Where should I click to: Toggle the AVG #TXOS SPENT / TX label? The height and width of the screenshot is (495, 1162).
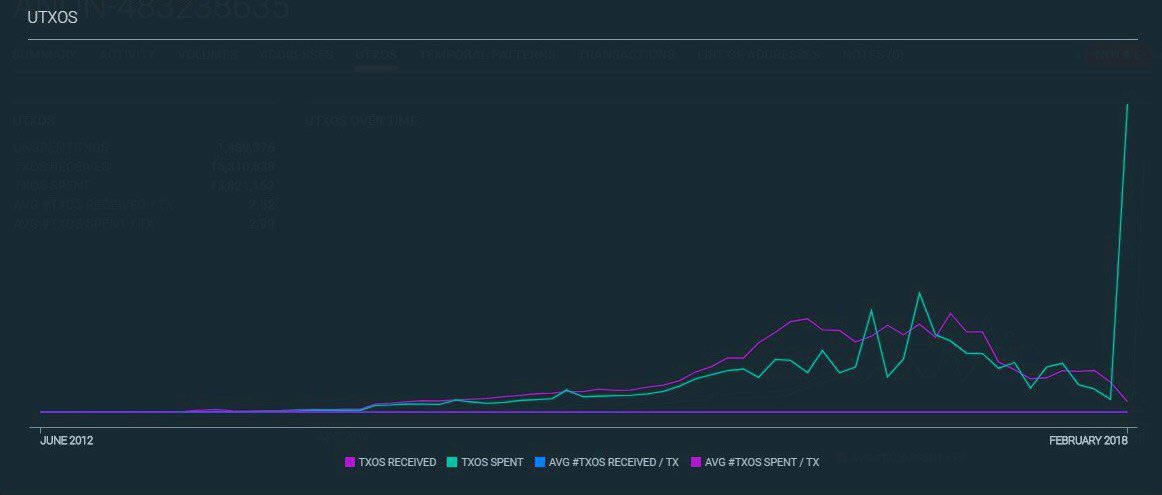coord(762,462)
